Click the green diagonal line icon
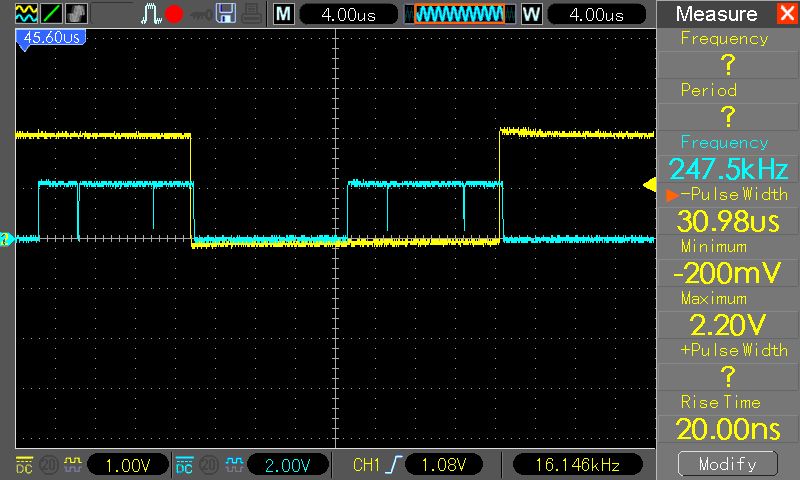This screenshot has height=480, width=800. (x=52, y=14)
